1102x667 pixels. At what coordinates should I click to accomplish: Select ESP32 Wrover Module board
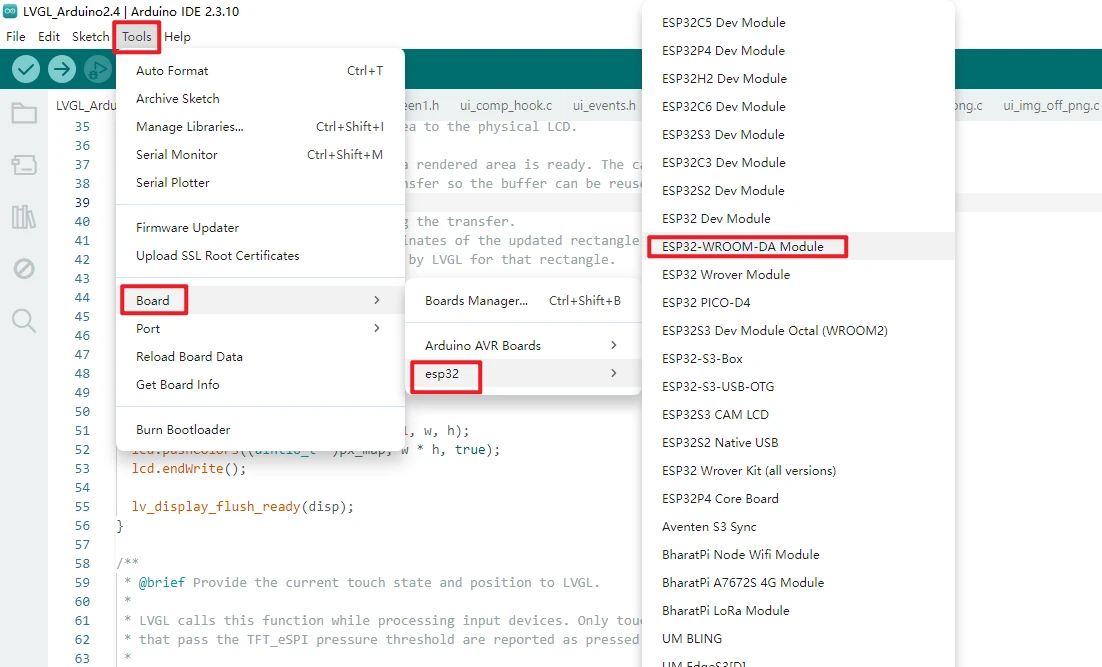[799, 275]
